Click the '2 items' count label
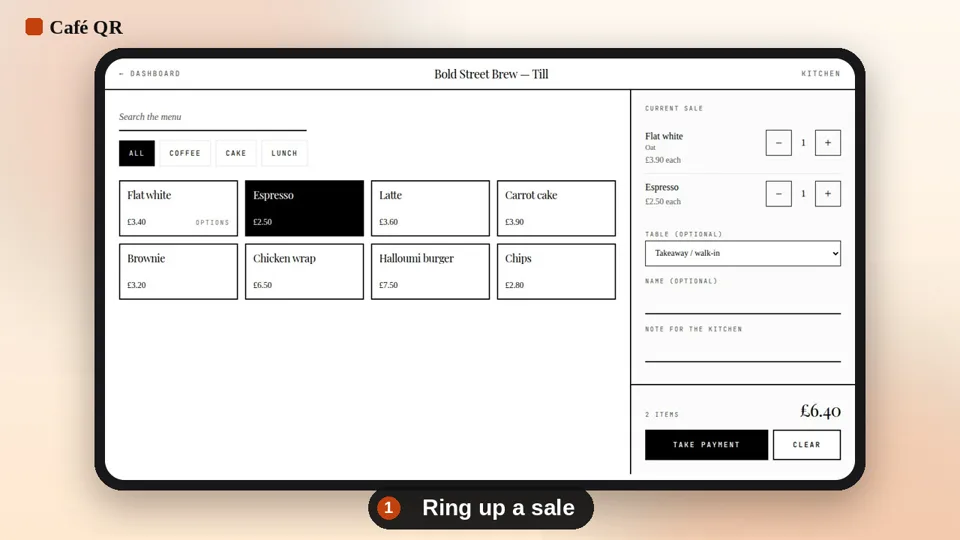Image resolution: width=960 pixels, height=540 pixels. (x=662, y=414)
